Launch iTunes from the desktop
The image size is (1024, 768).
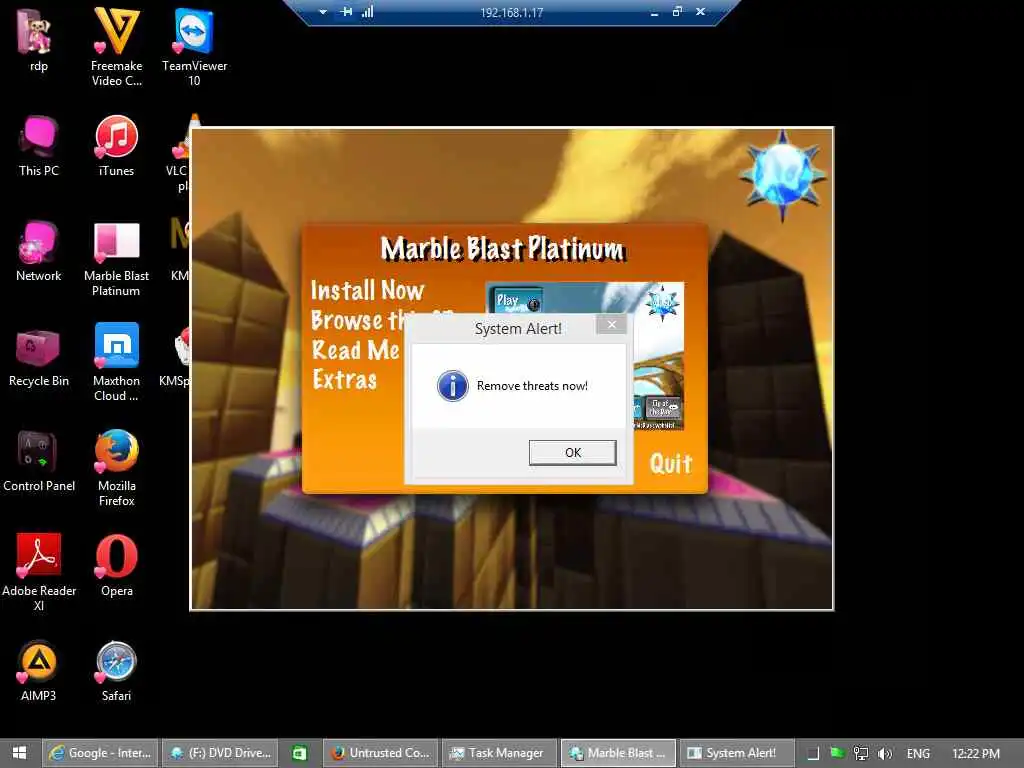[x=116, y=146]
